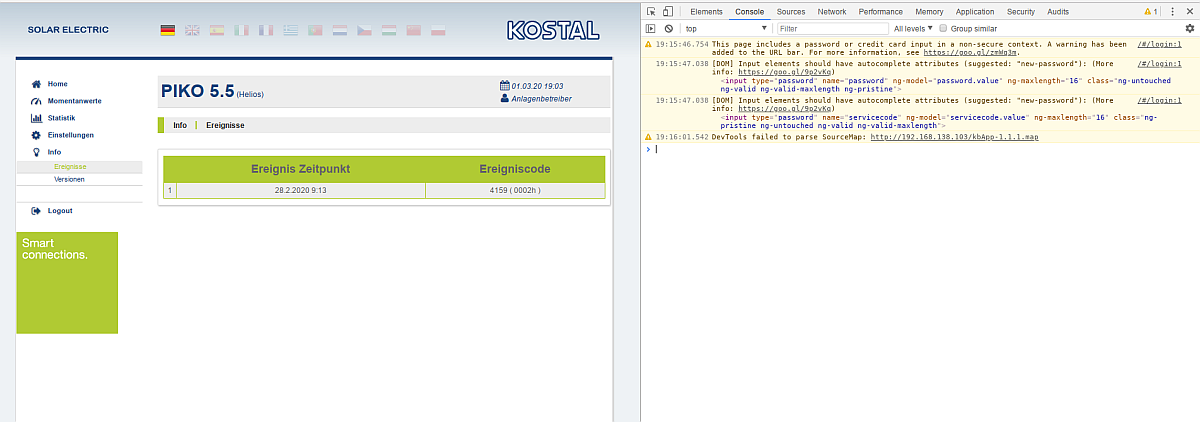Select the Console tab
The image size is (1200, 422).
(749, 11)
